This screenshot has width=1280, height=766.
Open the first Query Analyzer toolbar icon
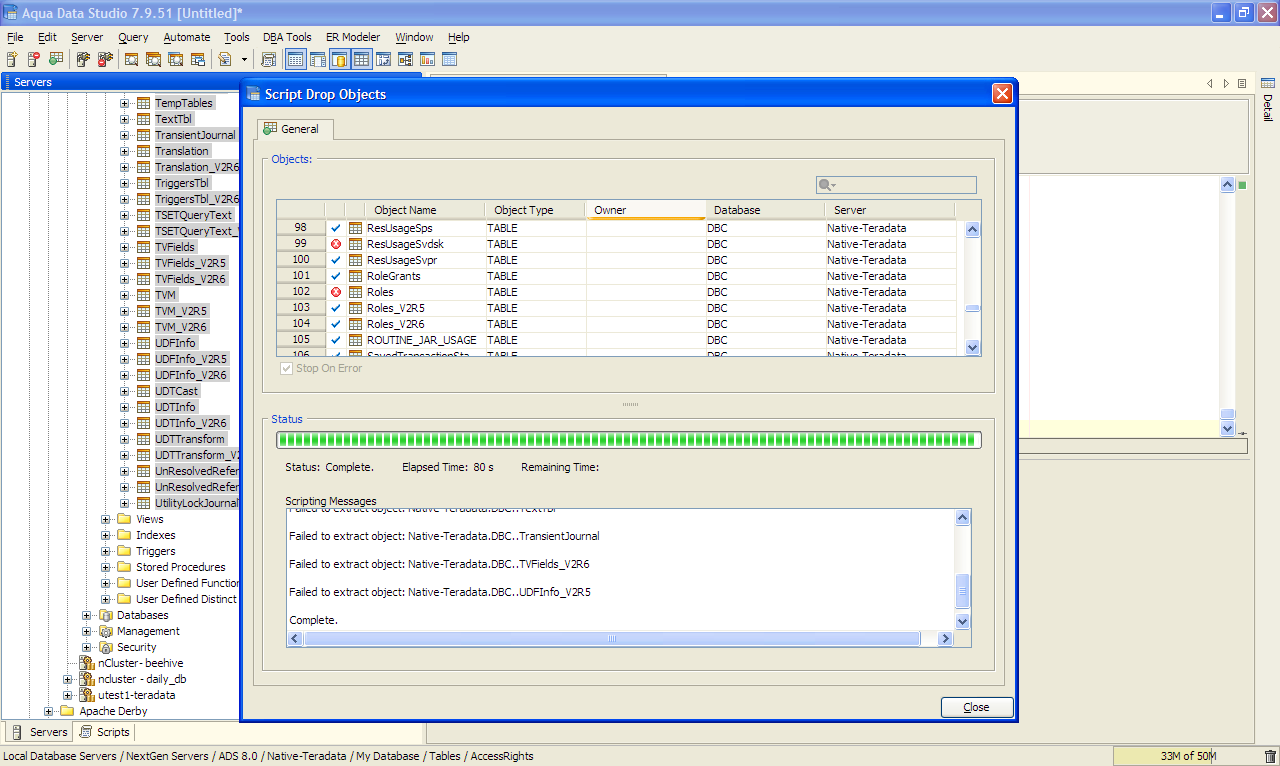tap(132, 60)
